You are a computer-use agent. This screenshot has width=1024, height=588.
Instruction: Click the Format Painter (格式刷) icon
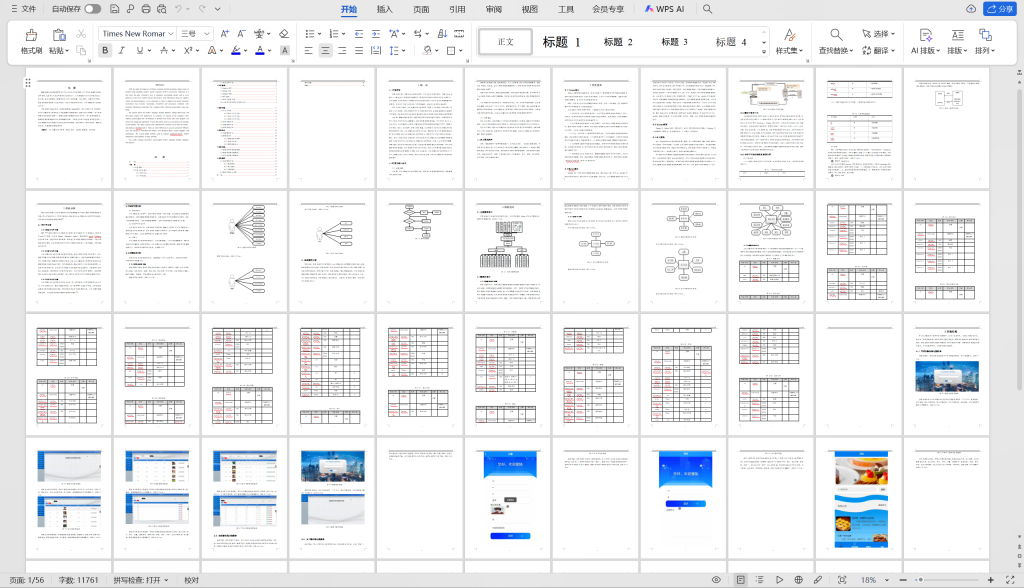tap(31, 35)
